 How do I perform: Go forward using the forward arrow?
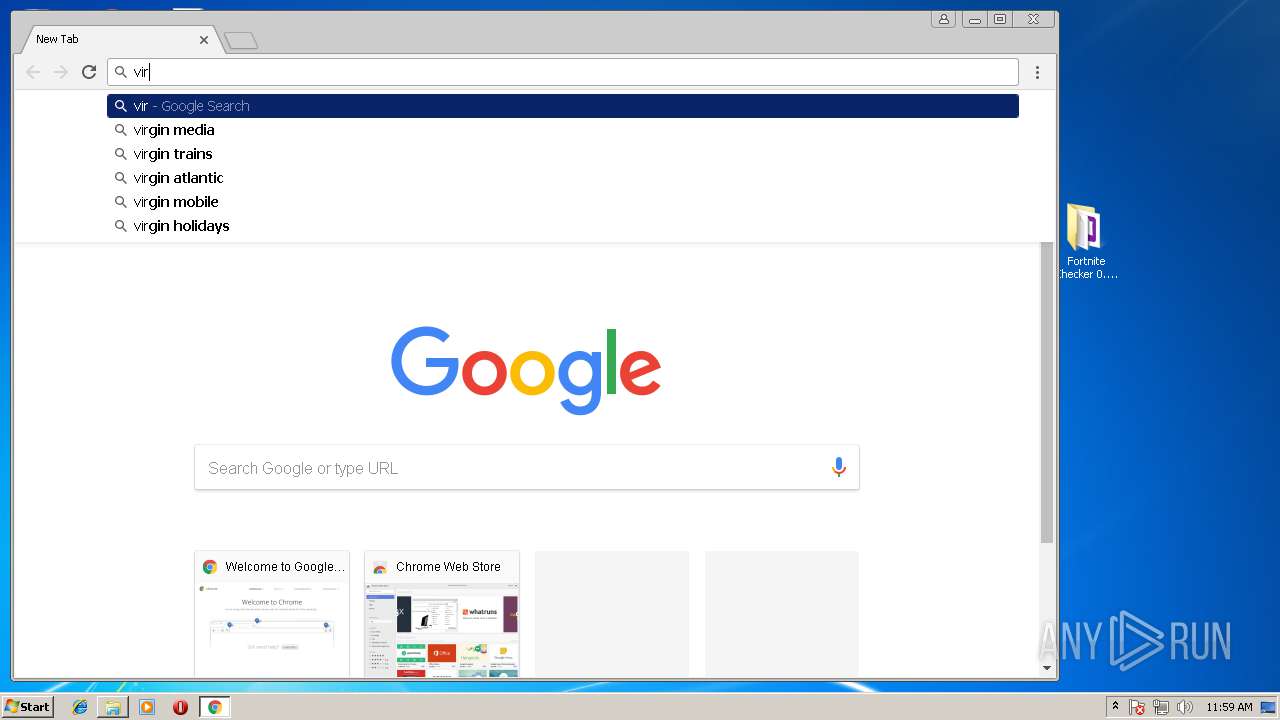tap(61, 72)
